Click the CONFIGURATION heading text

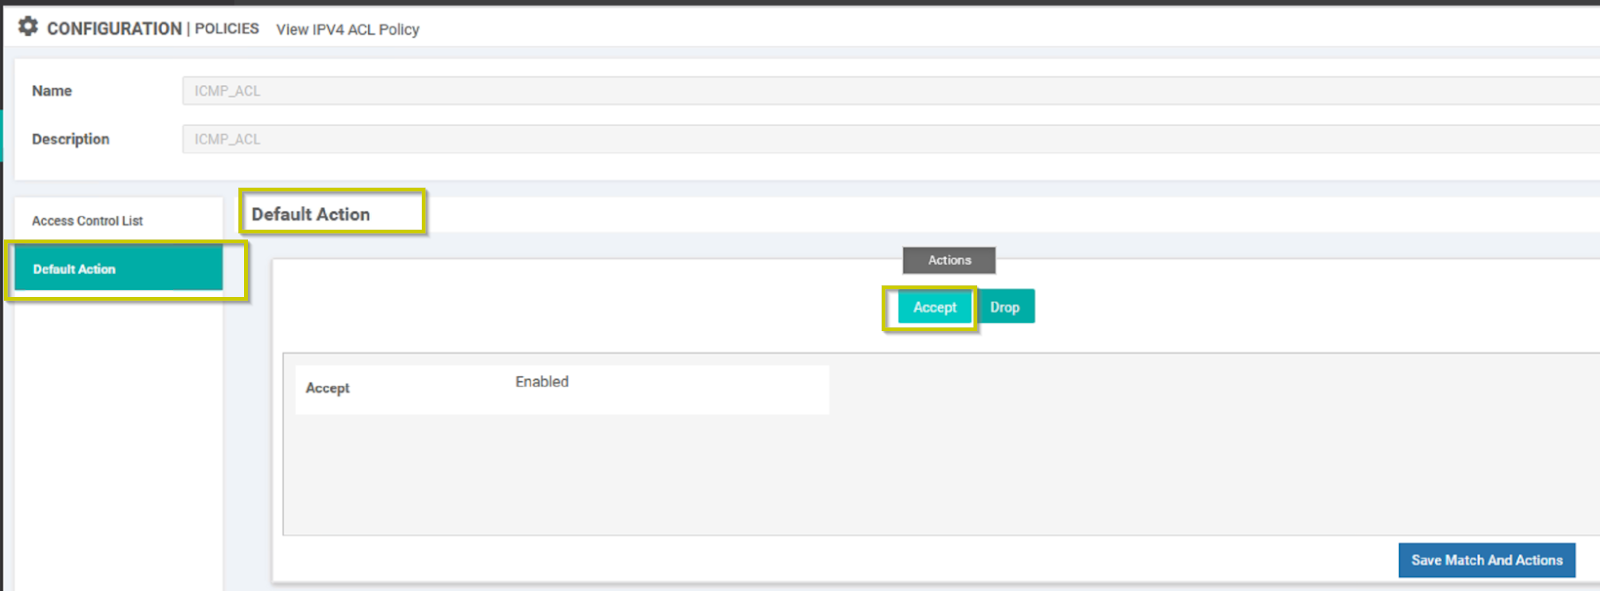point(114,28)
